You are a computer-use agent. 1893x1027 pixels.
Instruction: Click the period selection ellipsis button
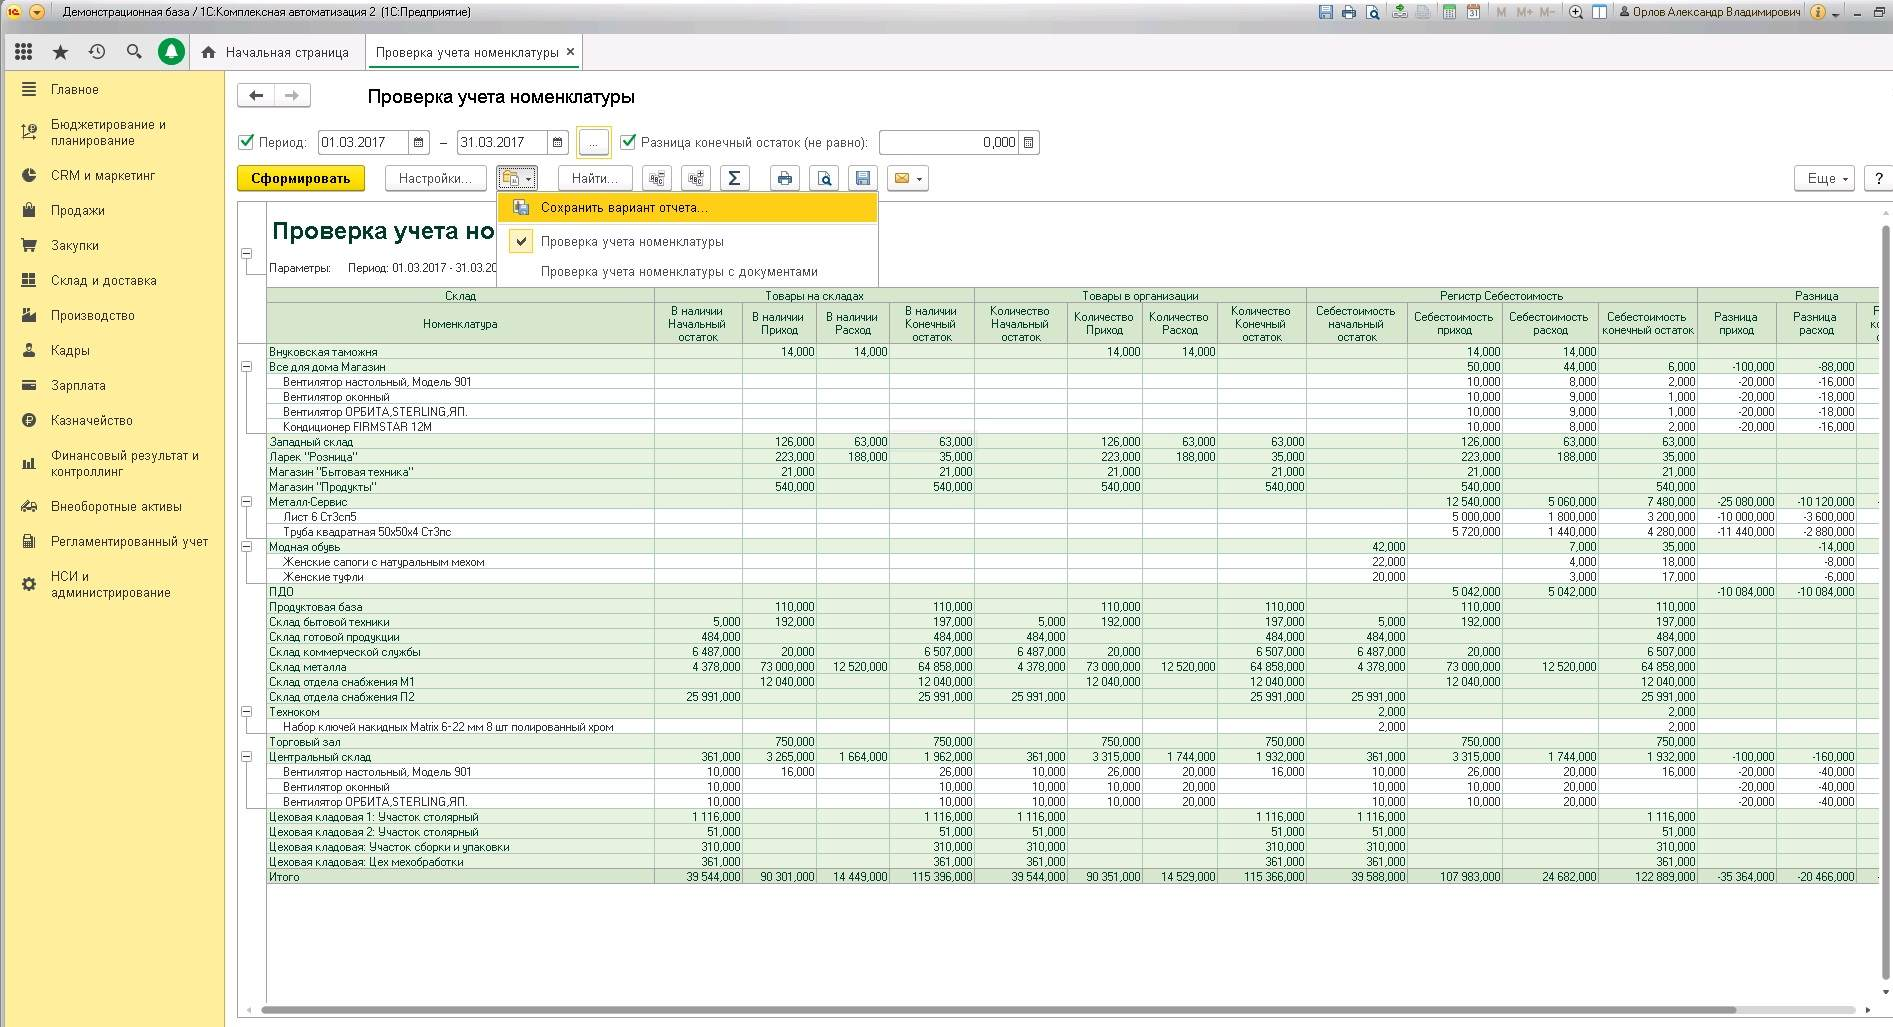tap(593, 142)
